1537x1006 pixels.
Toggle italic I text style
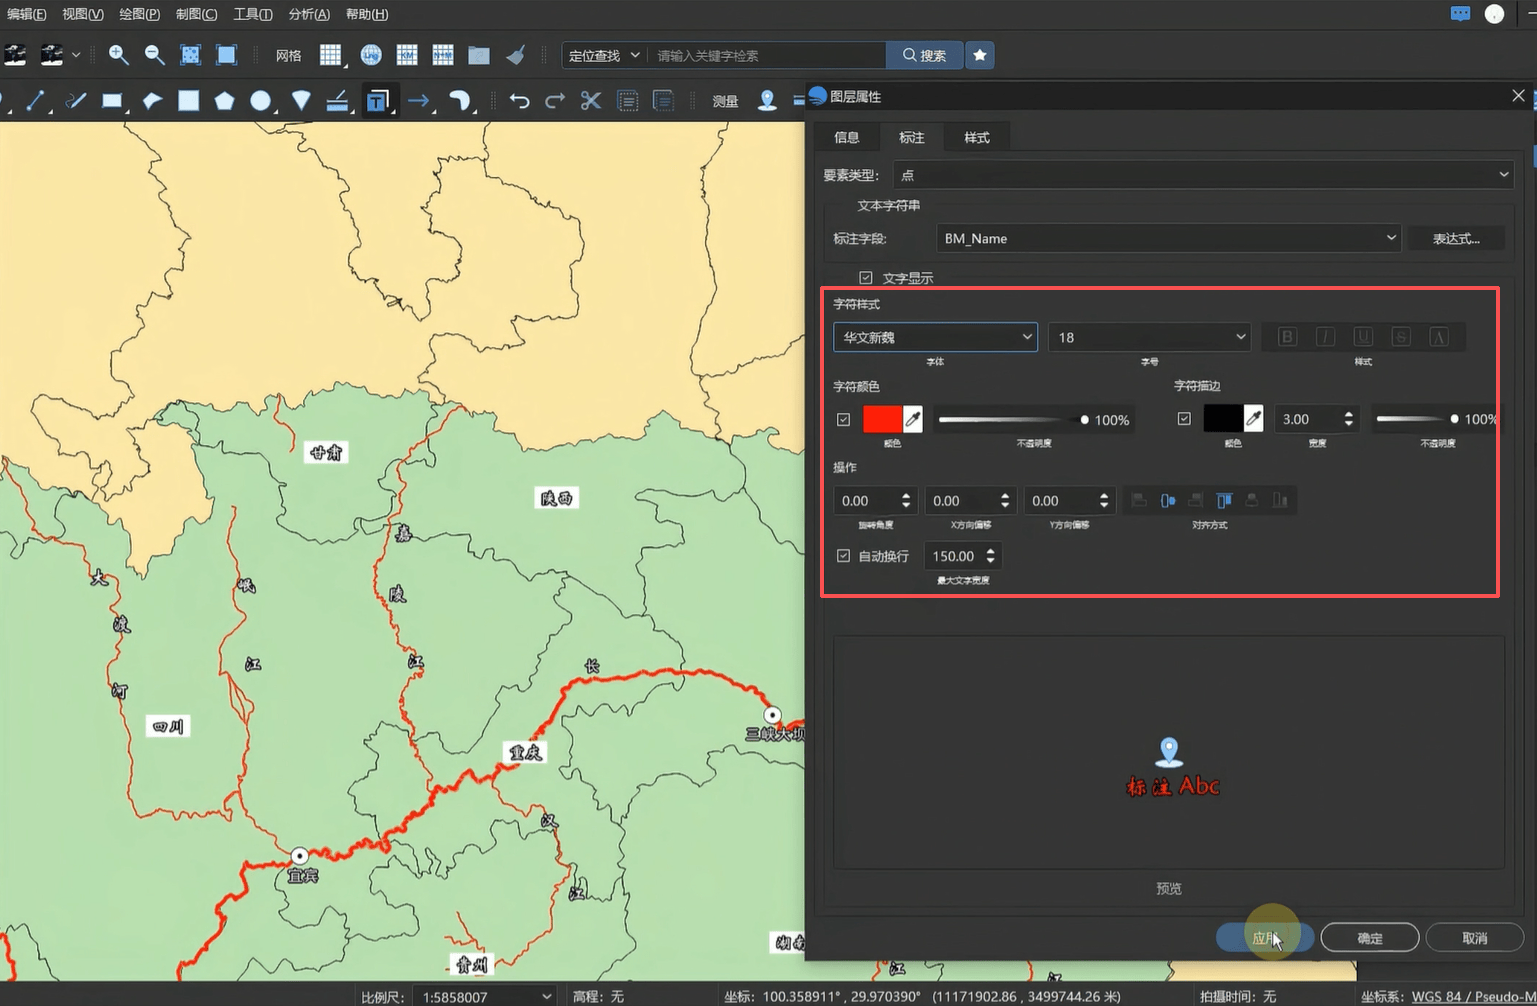coord(1325,337)
